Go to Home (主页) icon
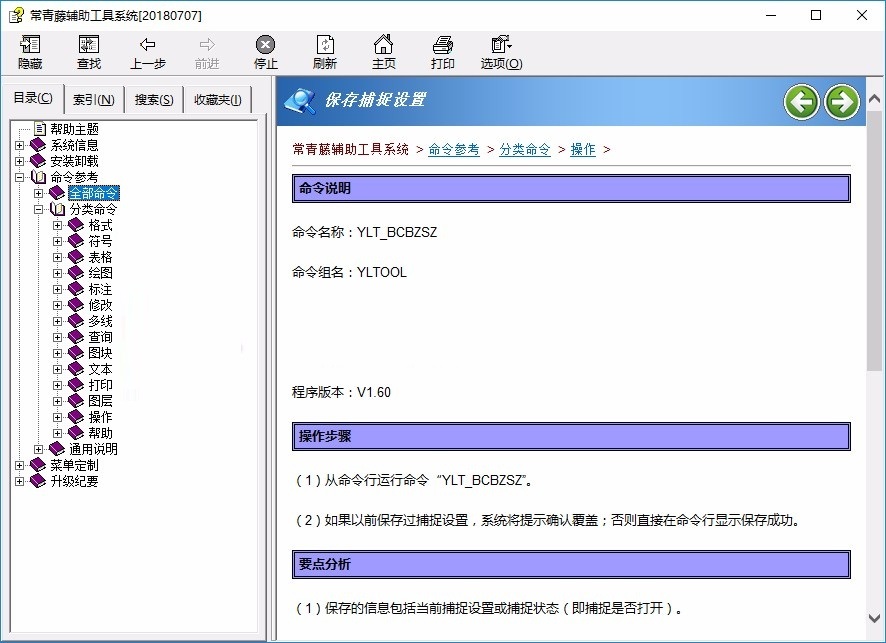 (x=384, y=51)
